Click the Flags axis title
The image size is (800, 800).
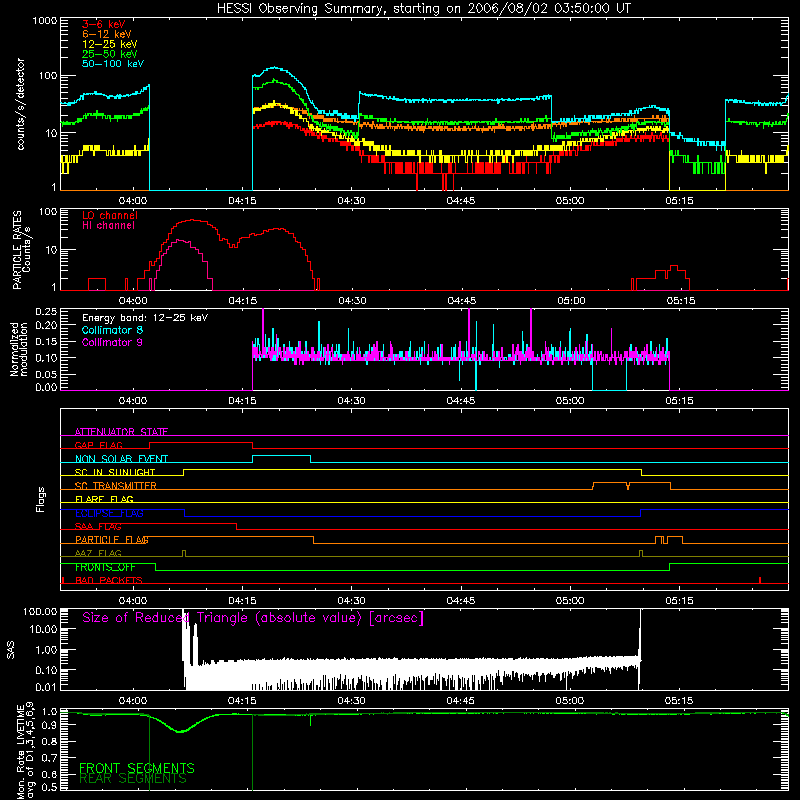coord(41,499)
